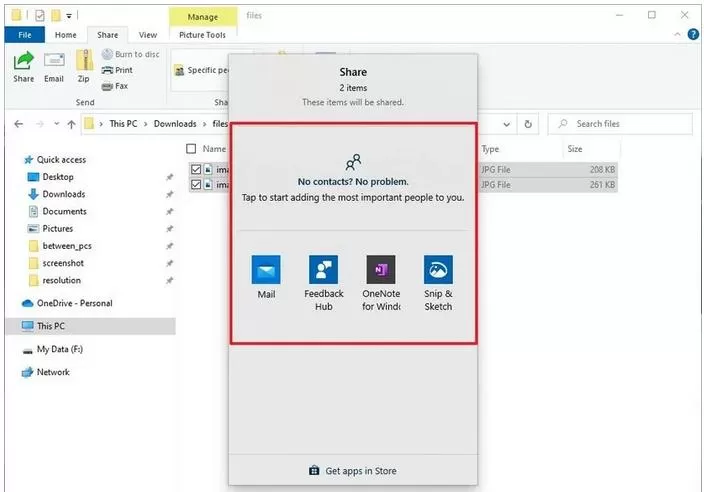The height and width of the screenshot is (492, 704).
Task: Tap the No contacts? No problem. text
Action: click(x=353, y=182)
